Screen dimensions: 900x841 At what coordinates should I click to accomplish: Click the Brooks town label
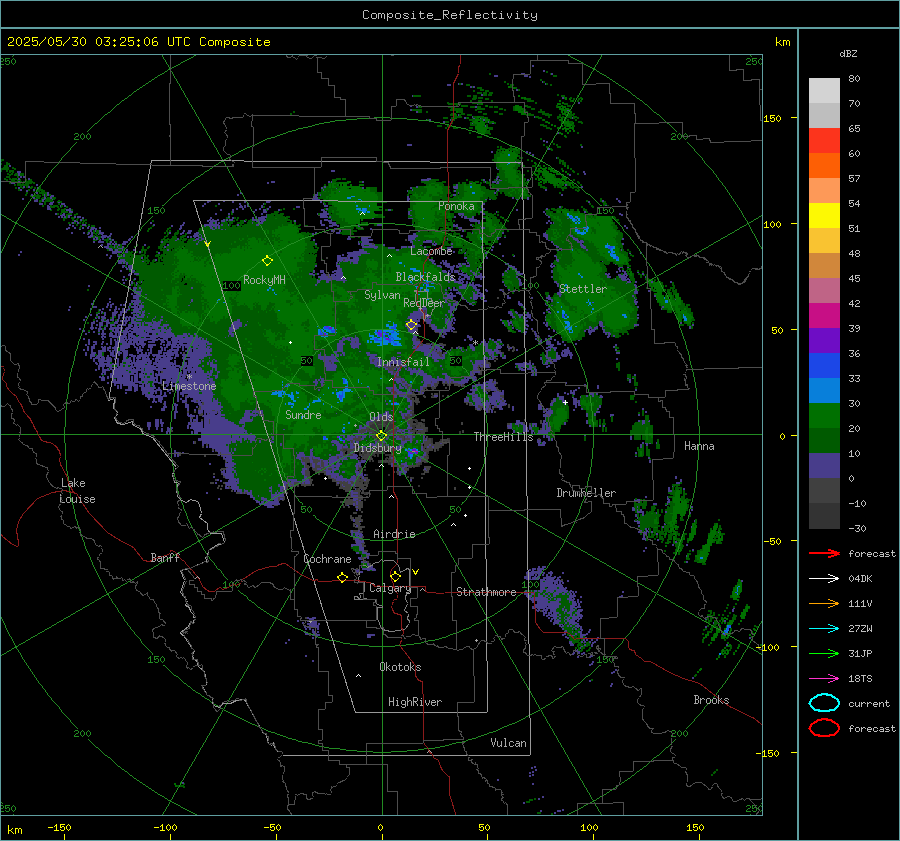coord(711,700)
